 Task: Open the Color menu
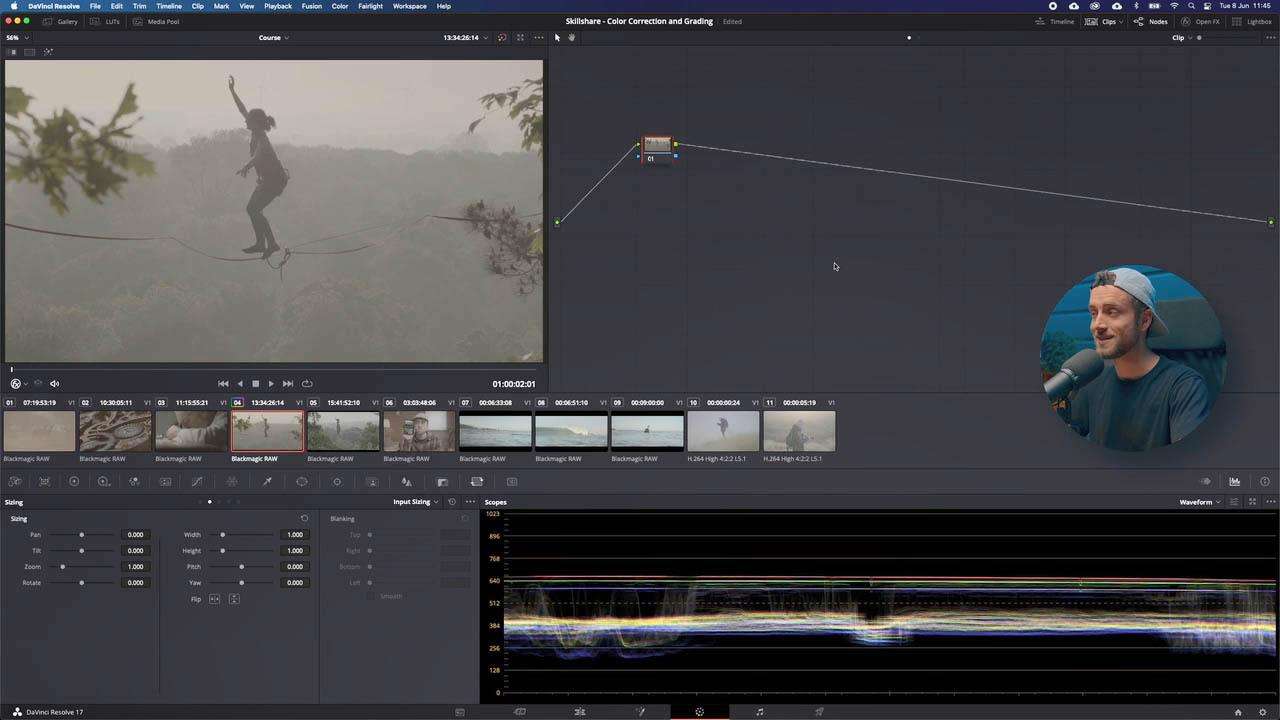pos(340,6)
